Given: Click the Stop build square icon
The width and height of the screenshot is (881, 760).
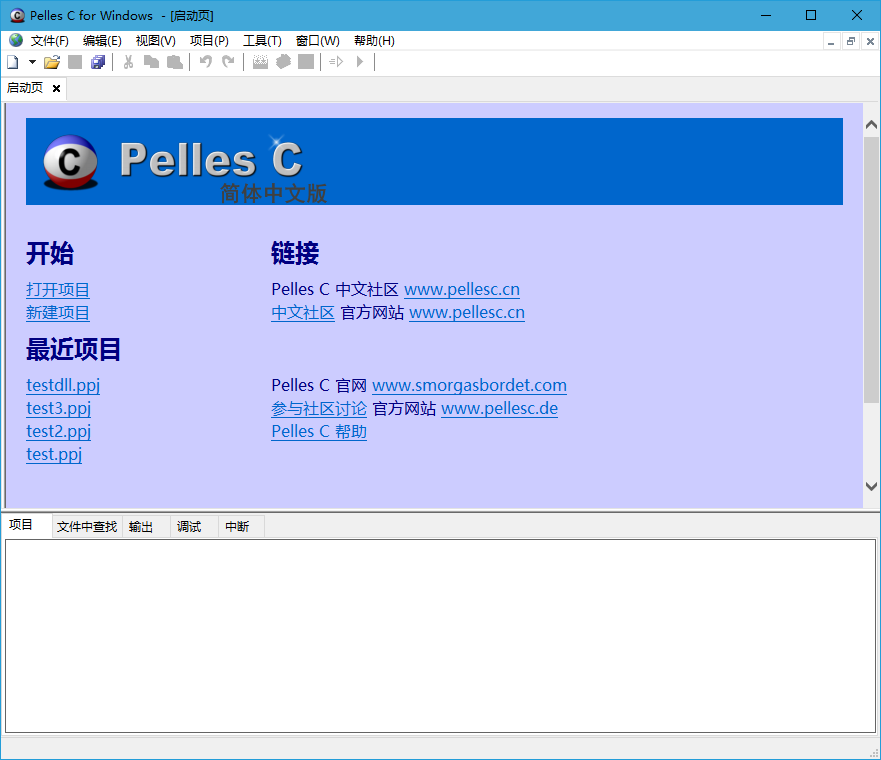Looking at the screenshot, I should (x=306, y=62).
